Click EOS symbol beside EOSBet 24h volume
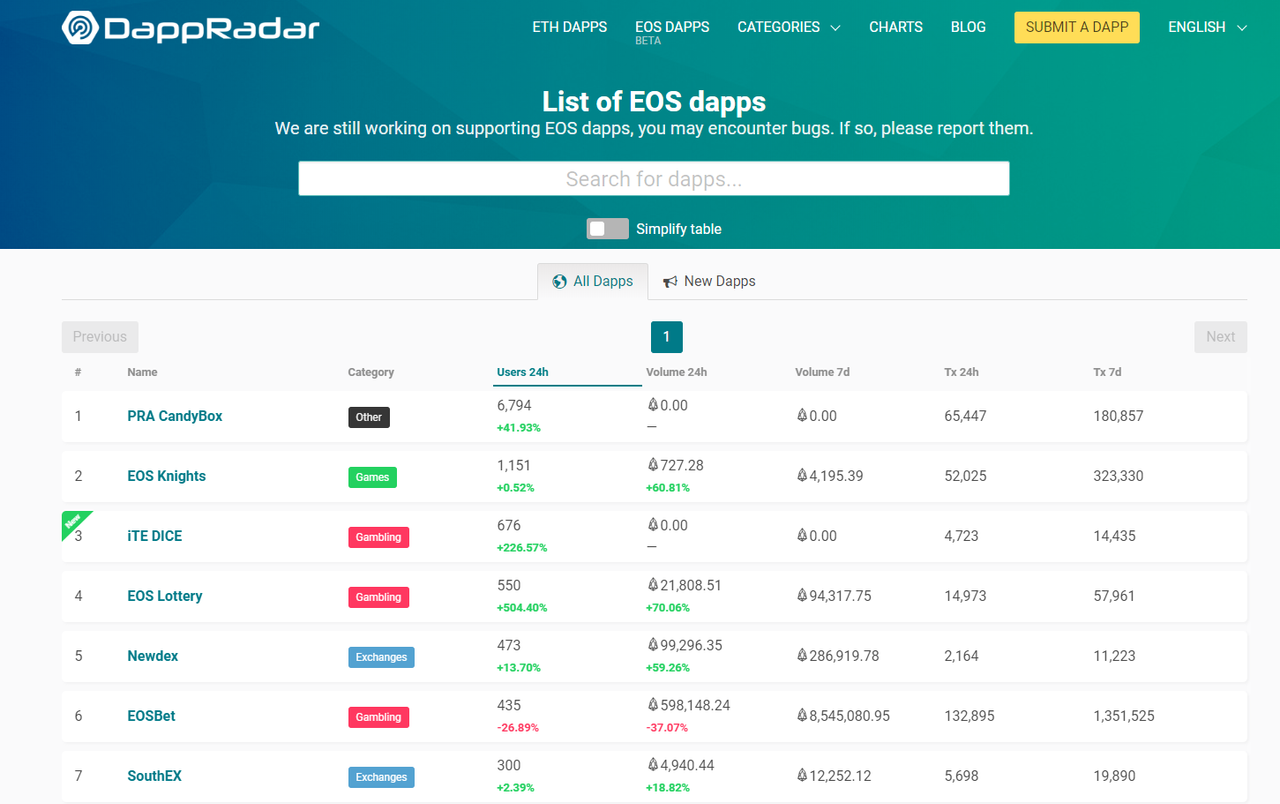 [653, 705]
